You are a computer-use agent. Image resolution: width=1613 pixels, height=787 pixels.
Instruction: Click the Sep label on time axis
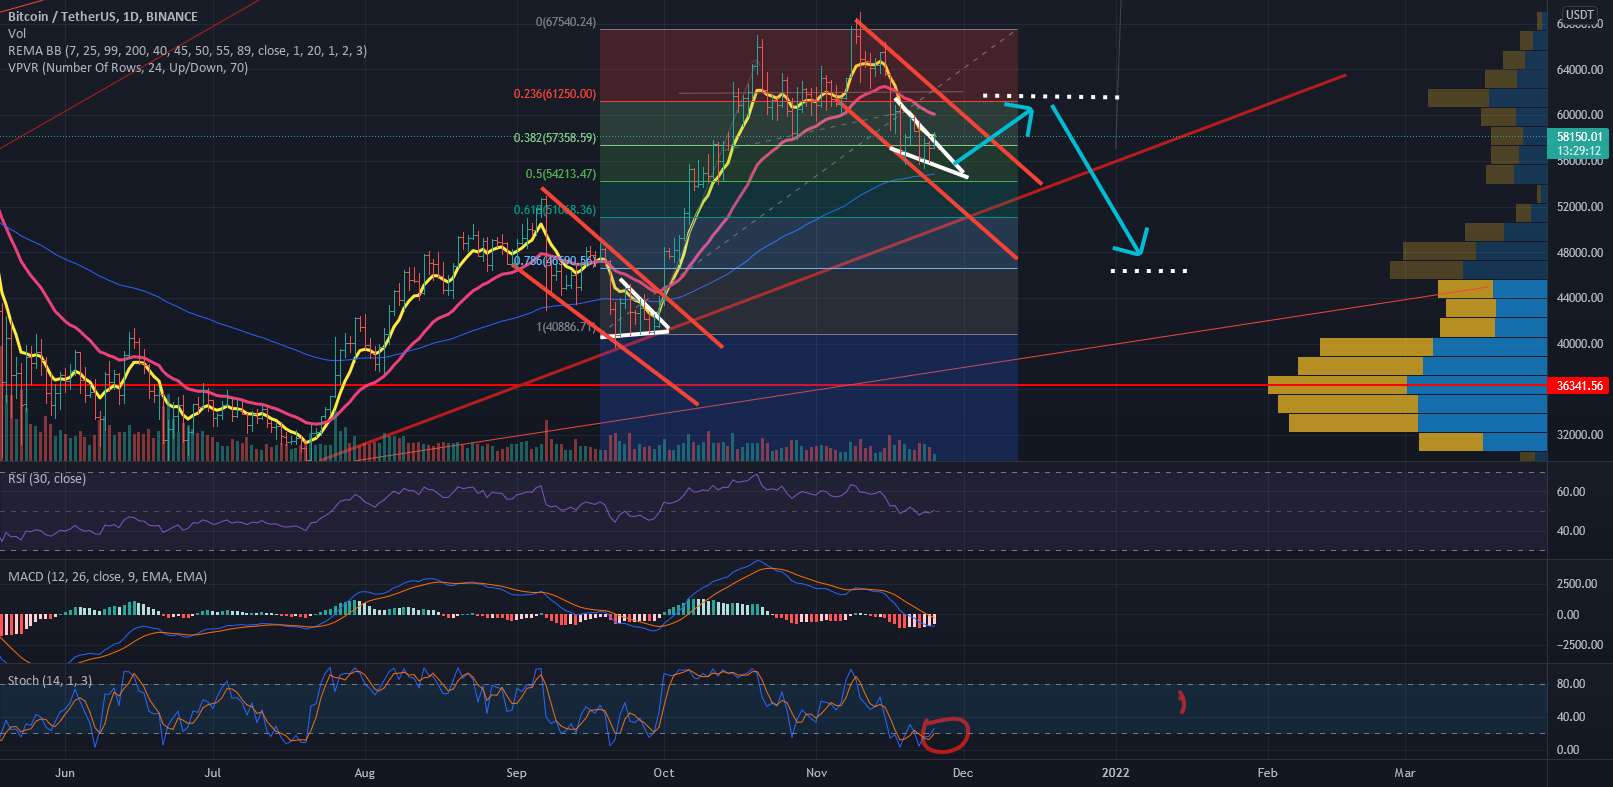(516, 773)
